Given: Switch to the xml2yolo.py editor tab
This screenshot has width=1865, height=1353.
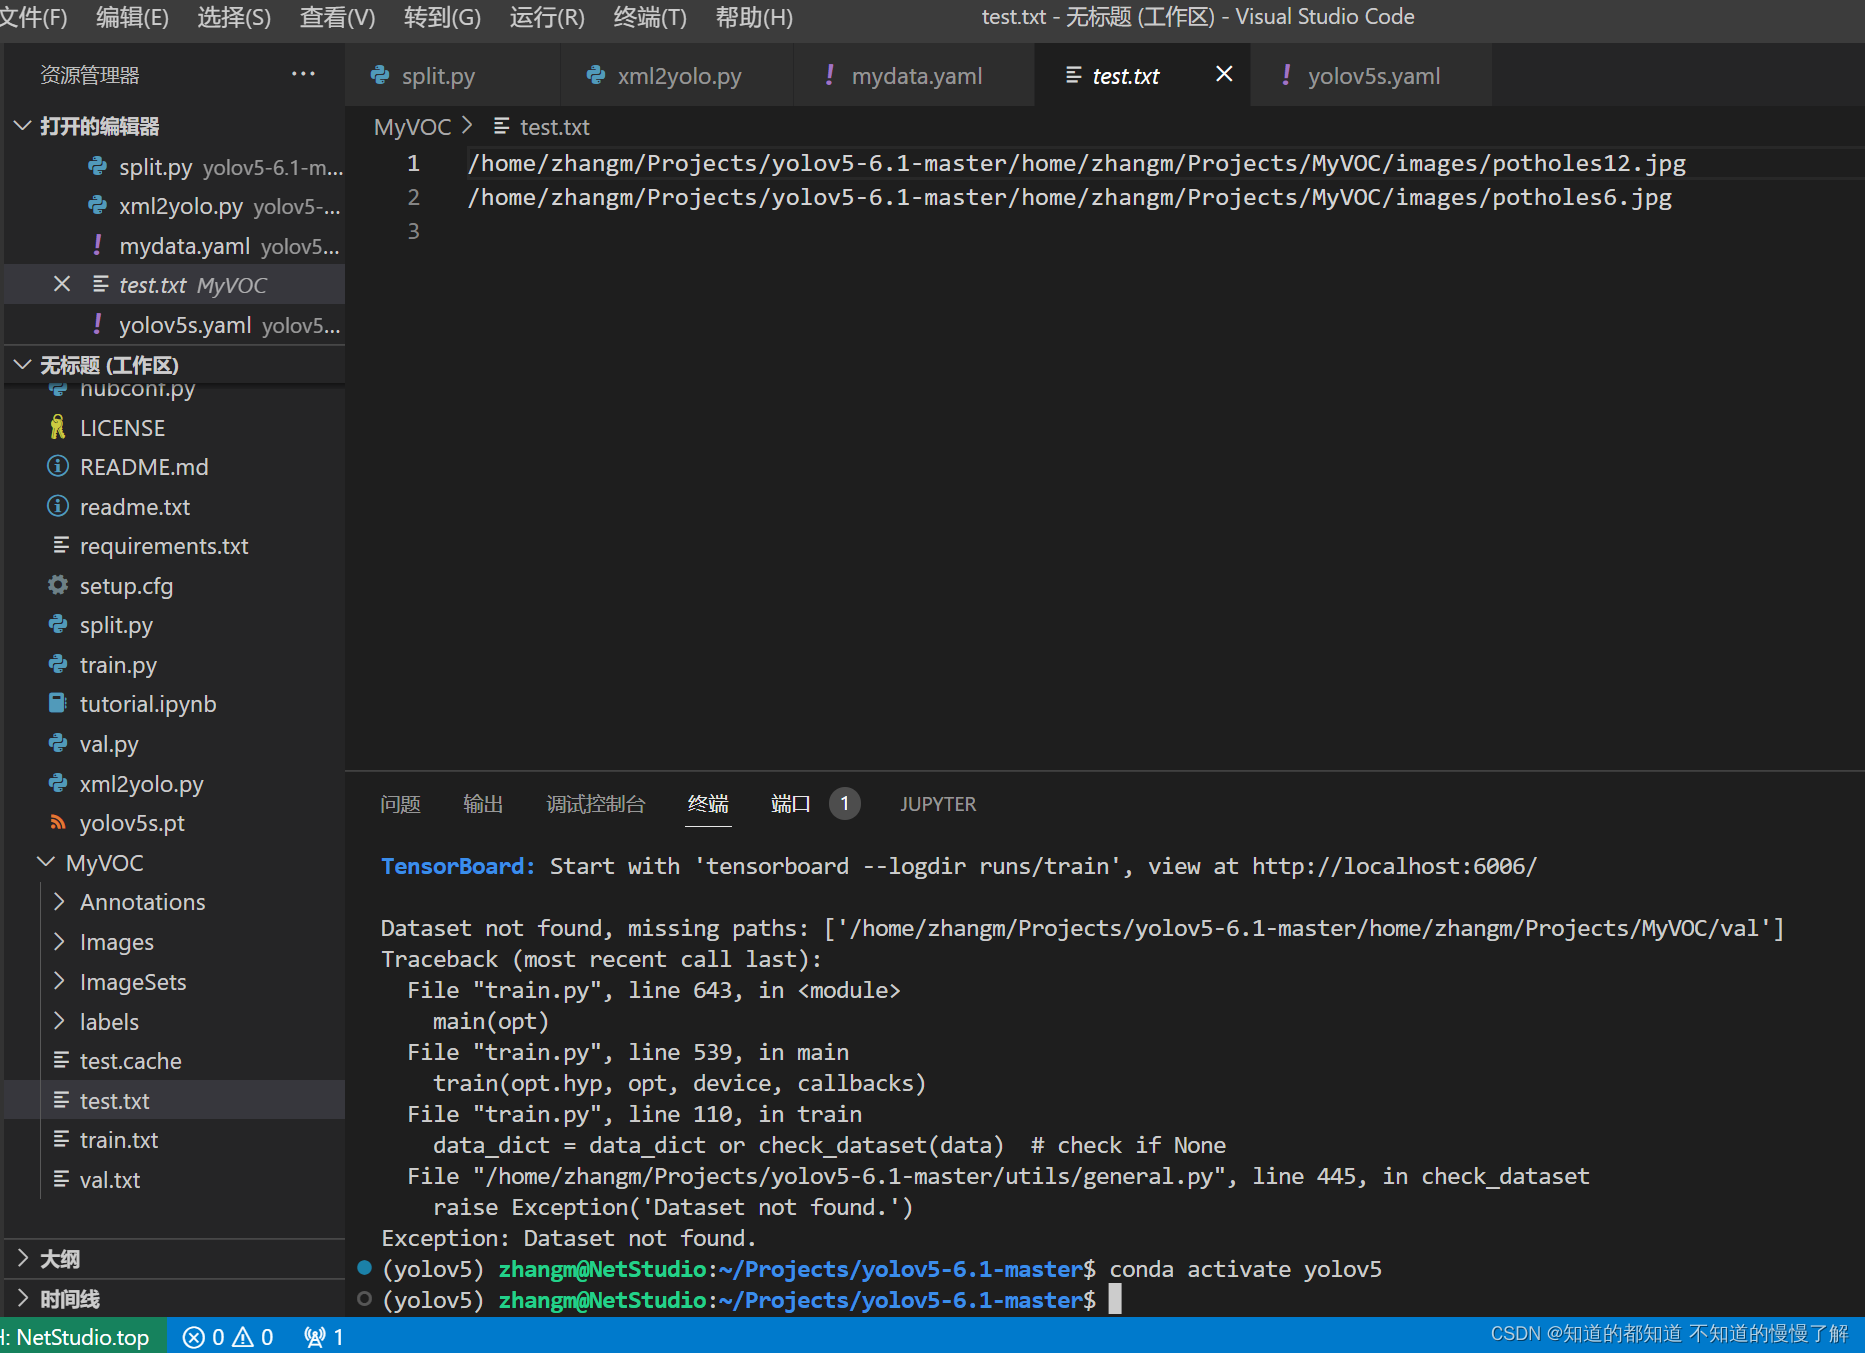Looking at the screenshot, I should point(677,75).
